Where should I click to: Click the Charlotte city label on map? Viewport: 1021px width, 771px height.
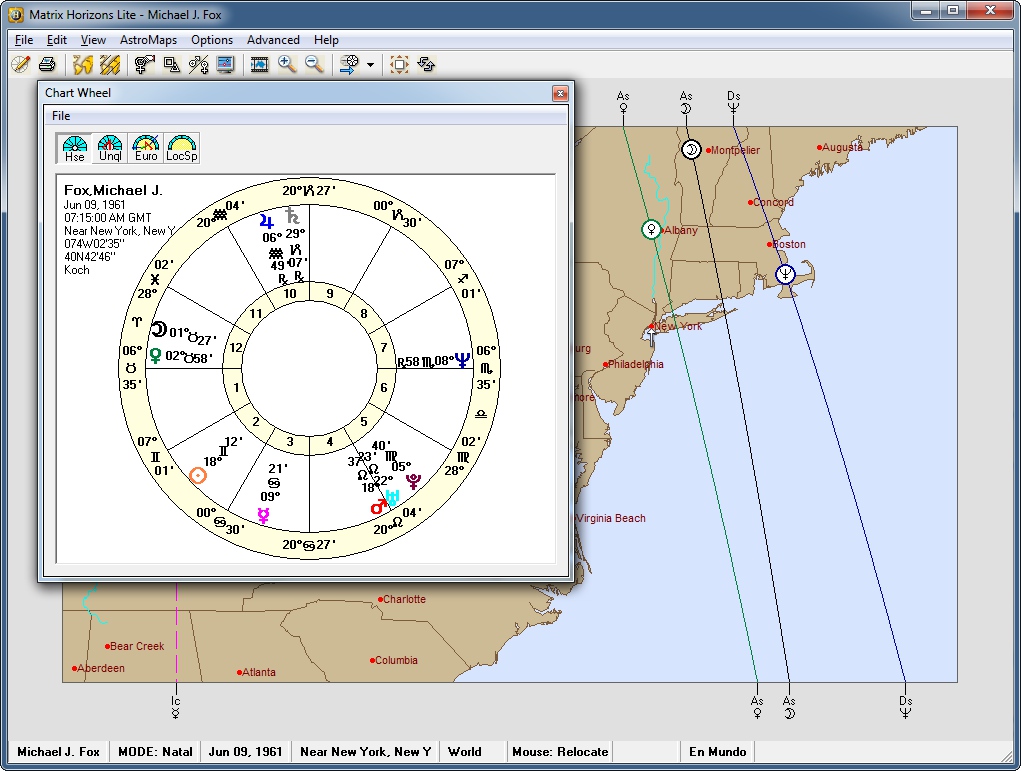[404, 599]
